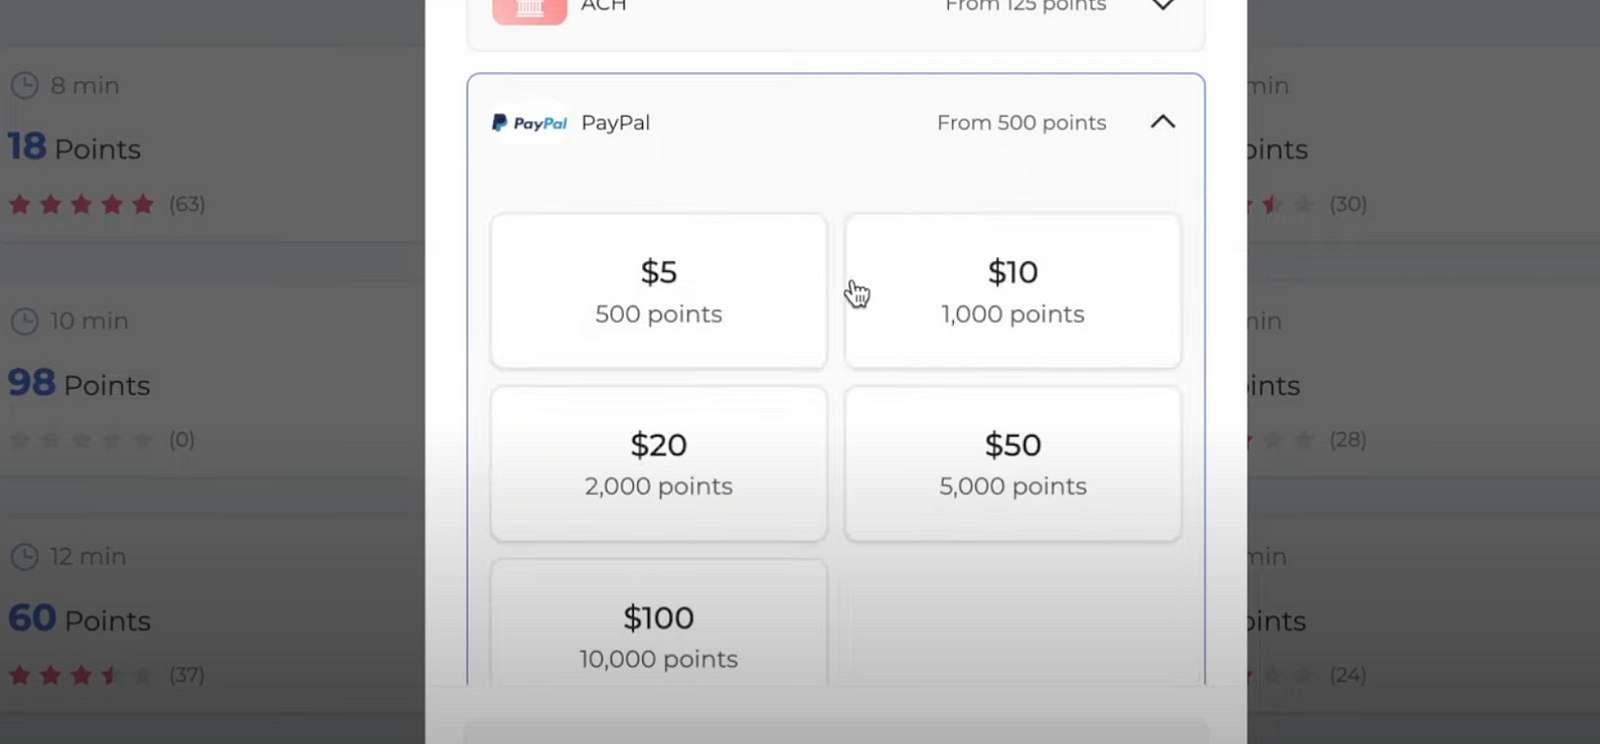Open the 98 Points survey

[x=79, y=384]
